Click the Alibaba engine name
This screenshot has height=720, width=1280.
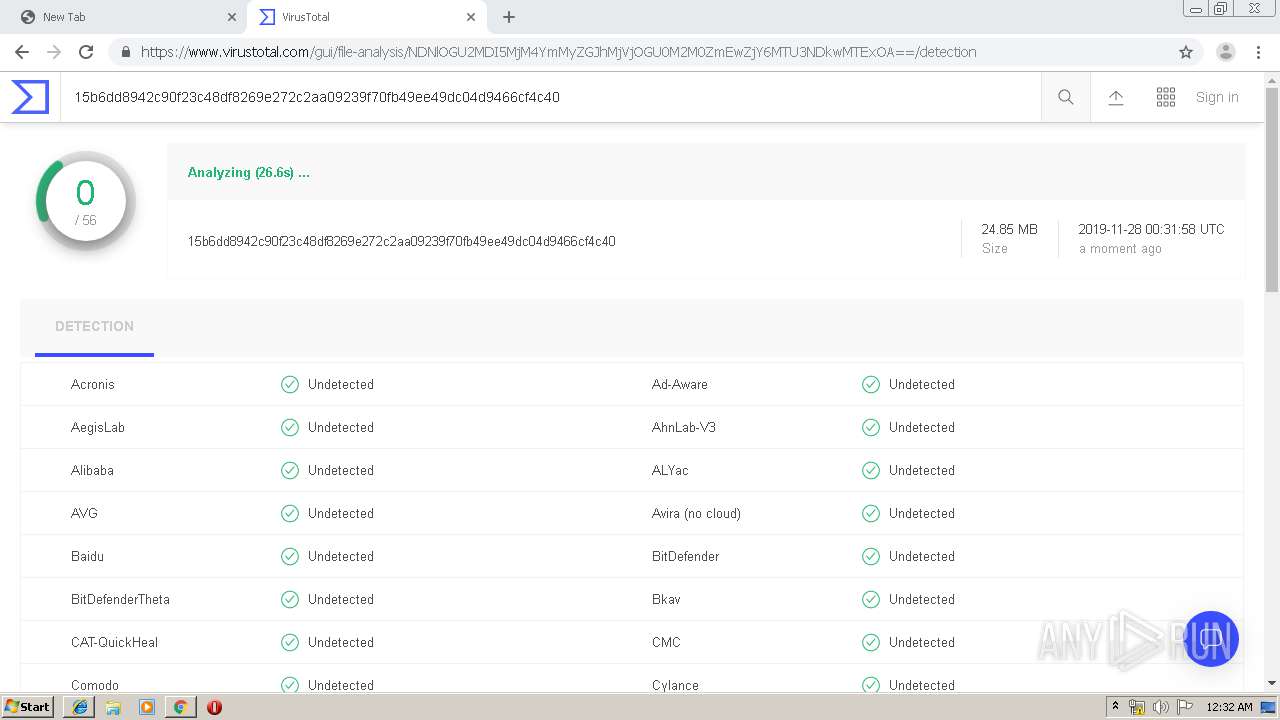[92, 470]
